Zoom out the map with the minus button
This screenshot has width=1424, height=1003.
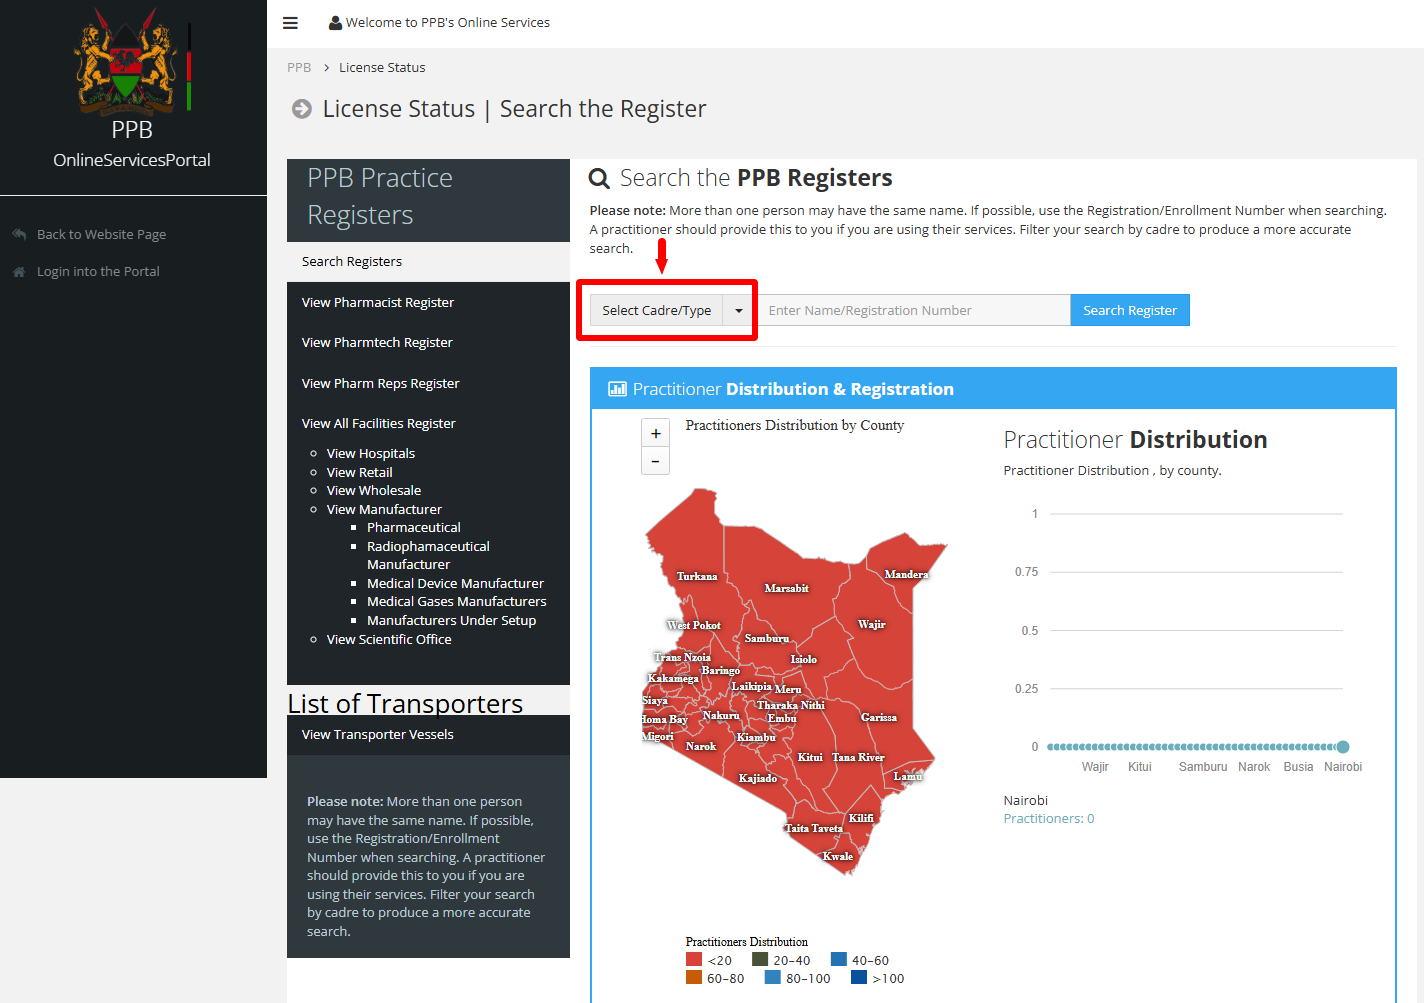pyautogui.click(x=655, y=461)
